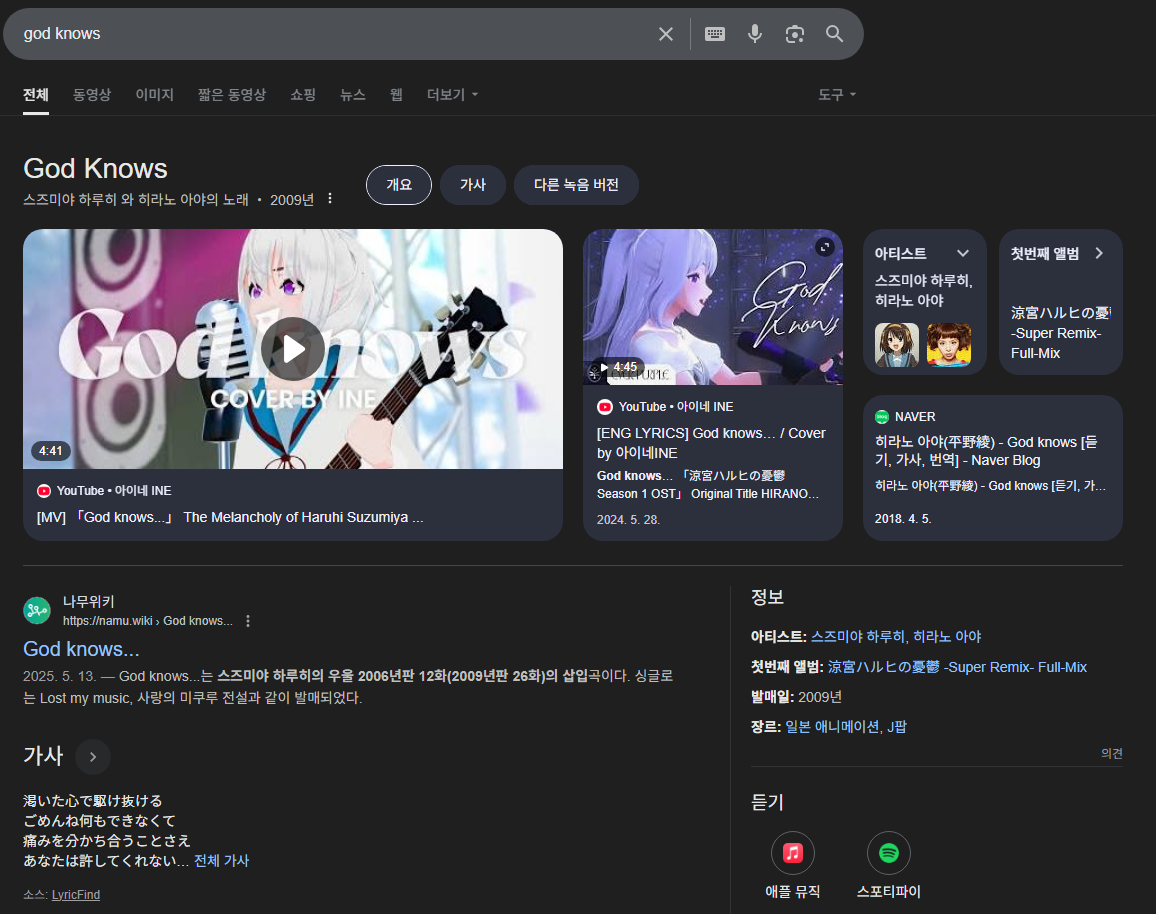Expand the 더보기 dropdown menu

(x=453, y=95)
